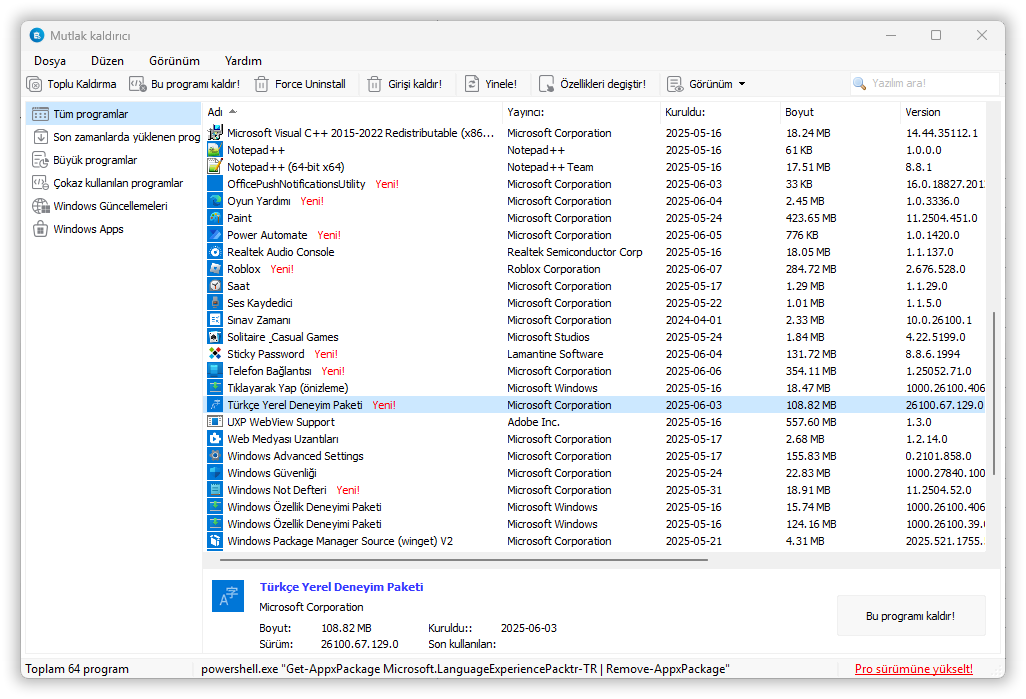Click the Son zamanlarda yüklenen sidebar icon

coord(40,137)
